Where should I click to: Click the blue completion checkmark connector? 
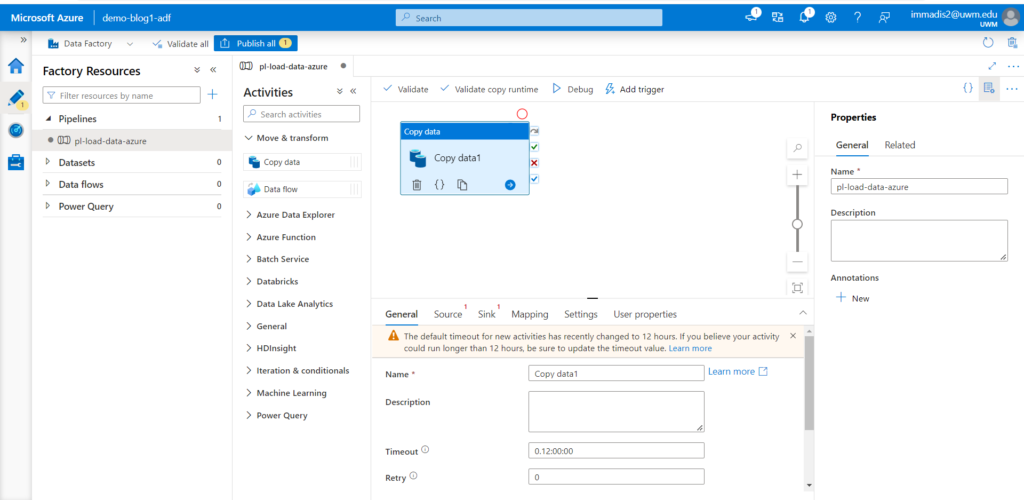click(534, 179)
